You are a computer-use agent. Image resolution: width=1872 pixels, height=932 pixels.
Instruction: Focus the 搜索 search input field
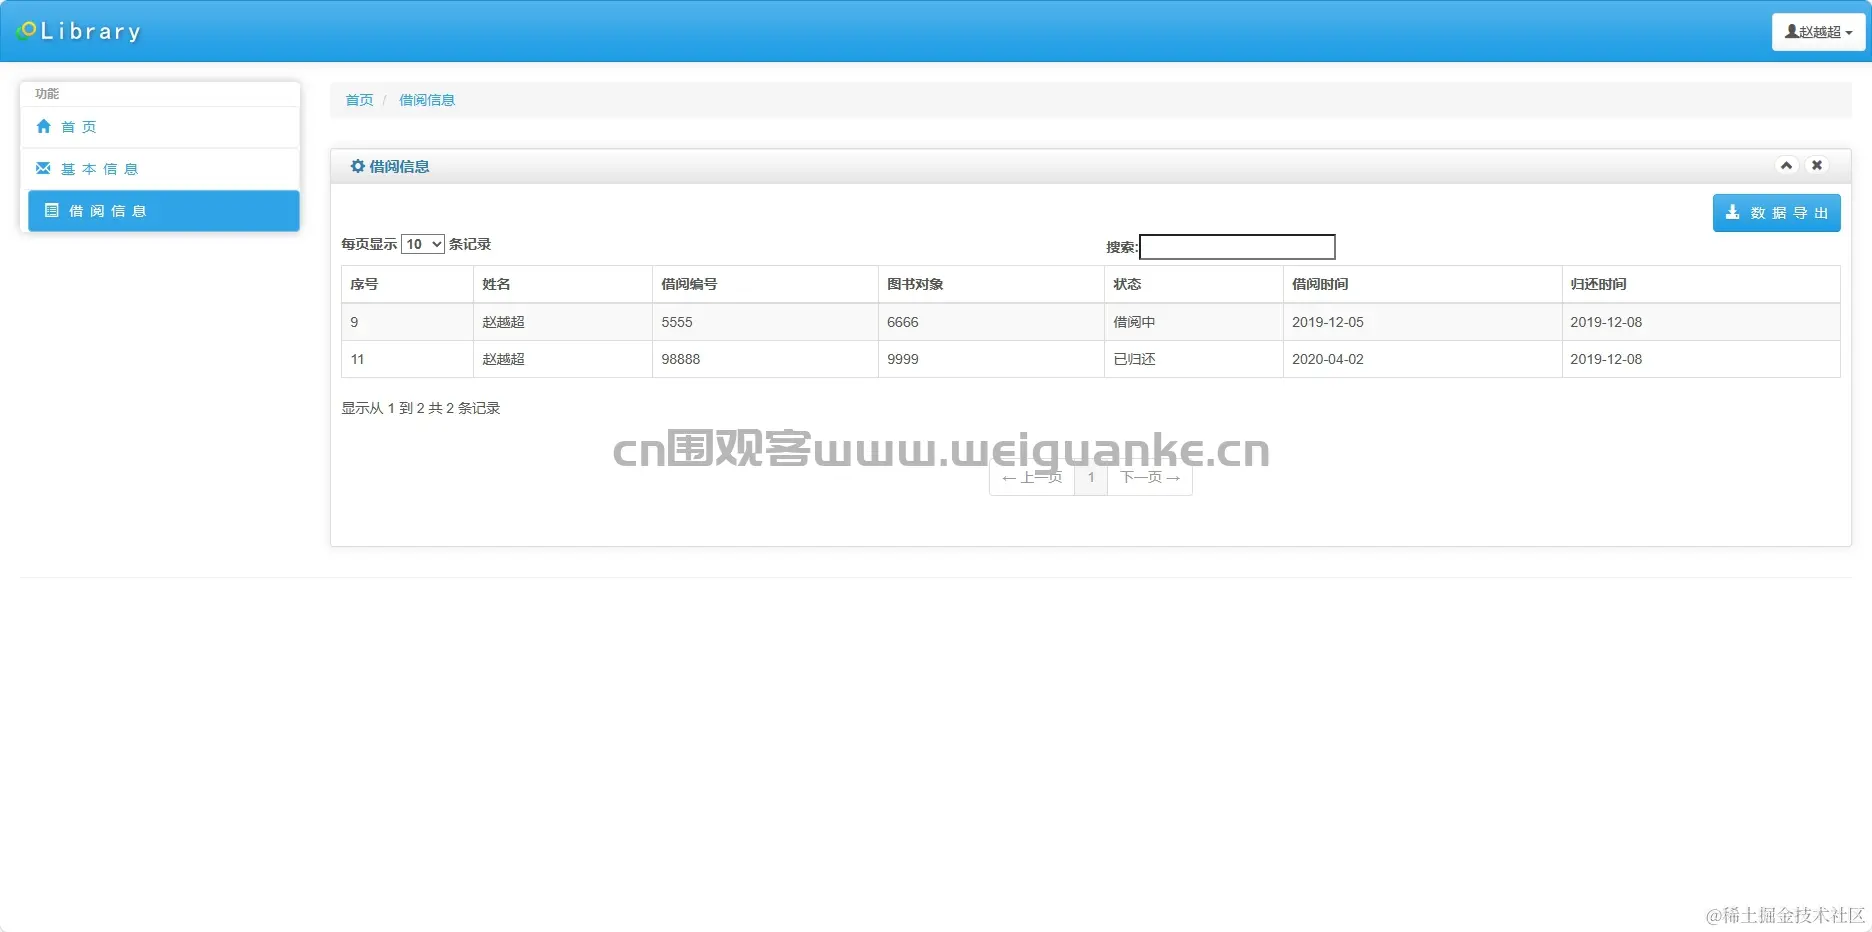[x=1237, y=247]
